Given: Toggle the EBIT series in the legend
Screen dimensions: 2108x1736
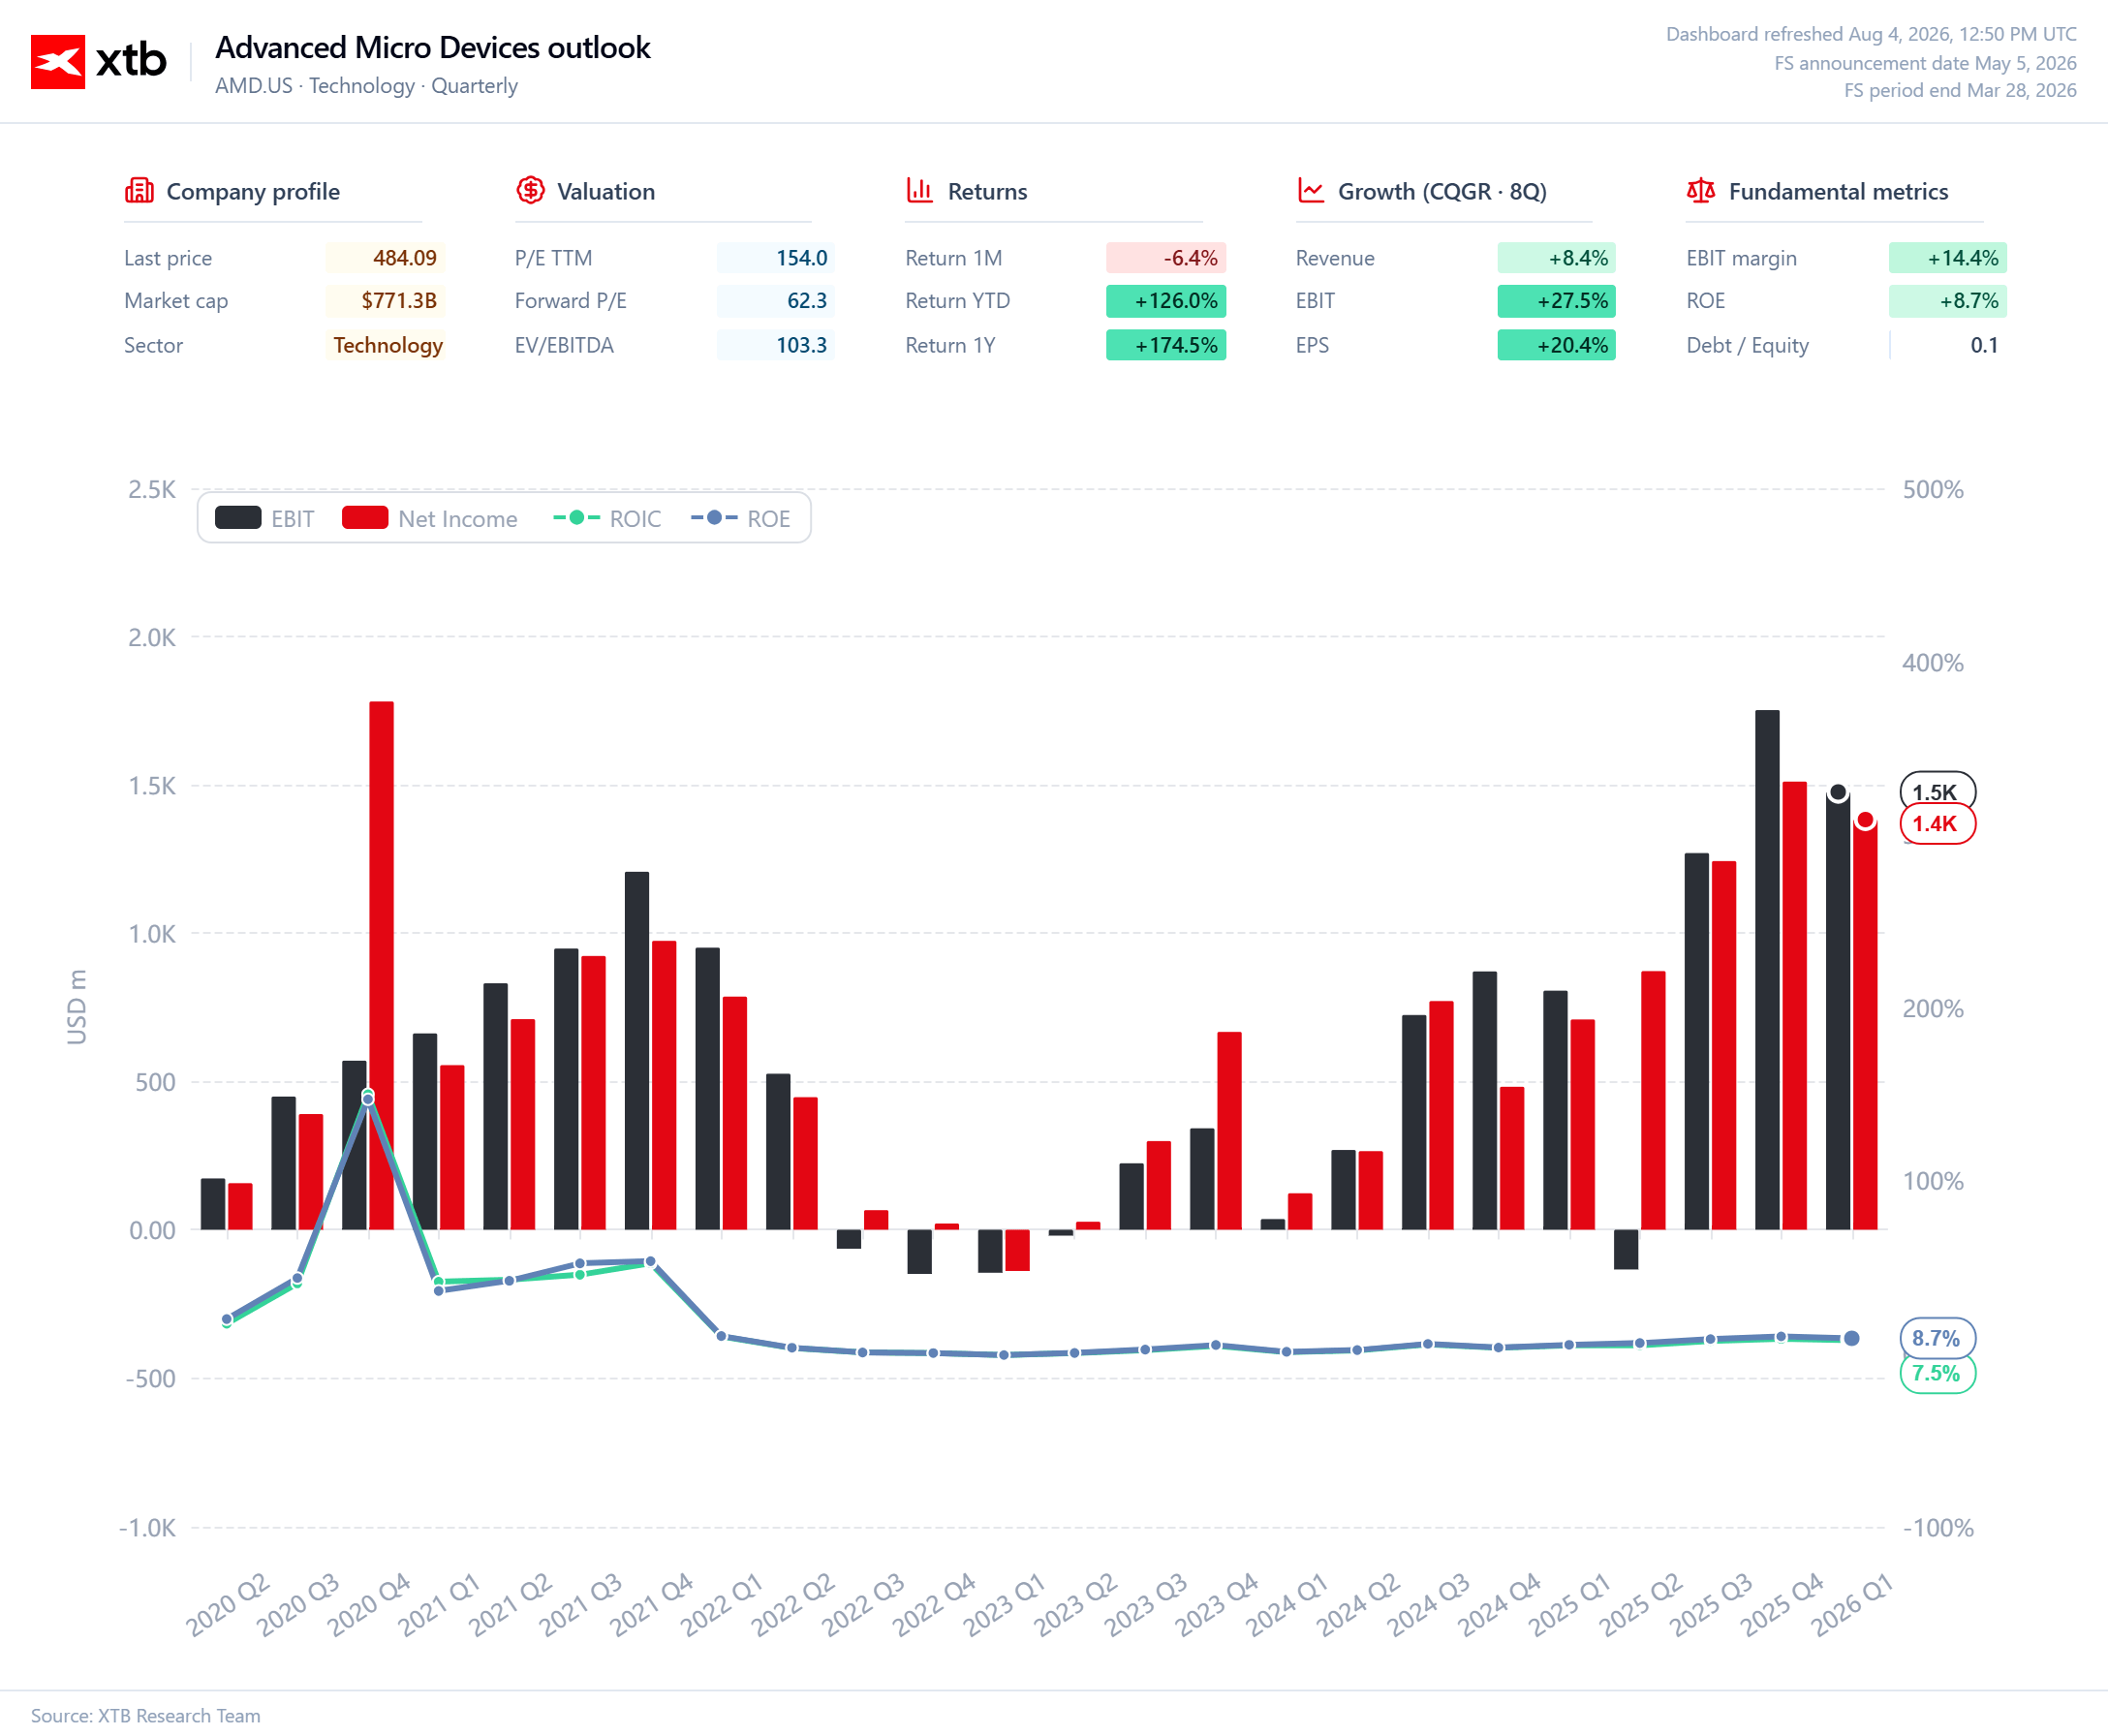Looking at the screenshot, I should 264,518.
